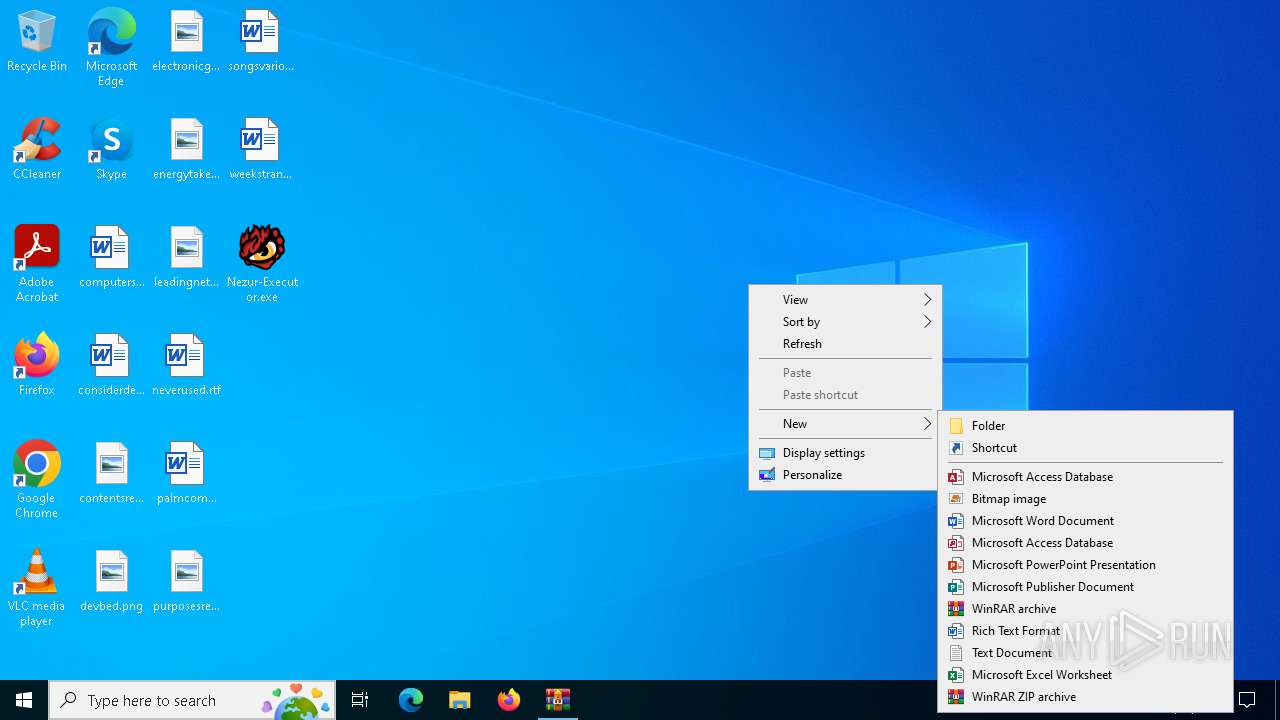
Task: Select the weekstran... Word document
Action: (x=260, y=150)
